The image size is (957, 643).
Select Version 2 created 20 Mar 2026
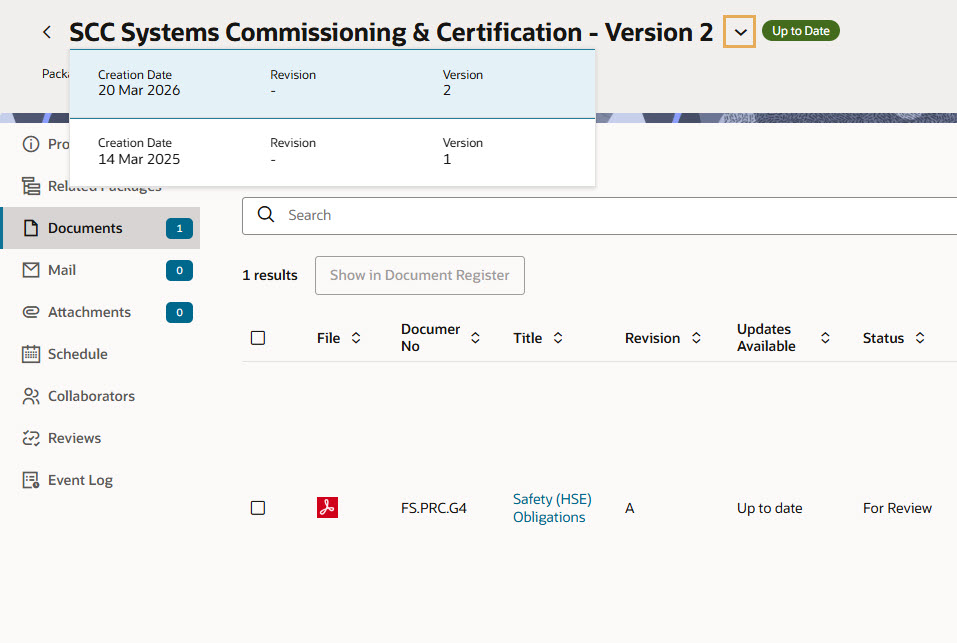pos(332,83)
